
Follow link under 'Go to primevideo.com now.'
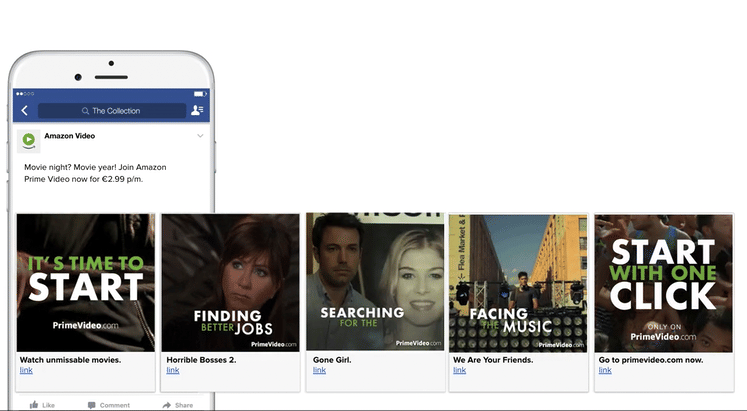(x=605, y=370)
